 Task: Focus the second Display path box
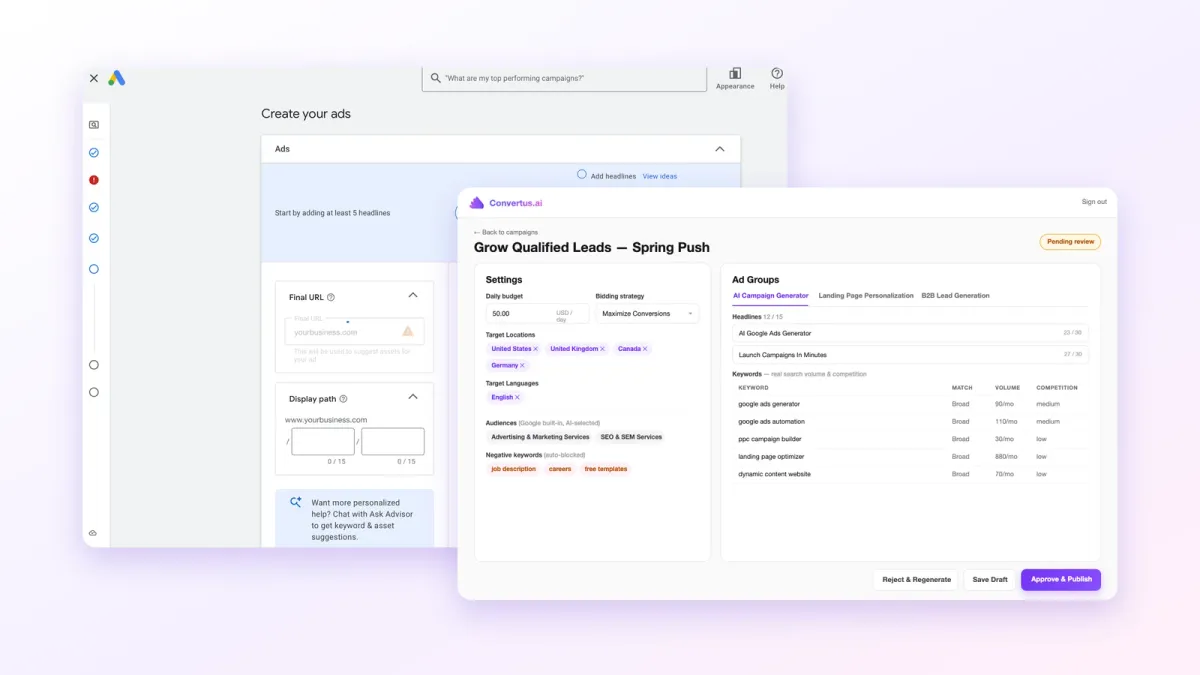click(393, 441)
